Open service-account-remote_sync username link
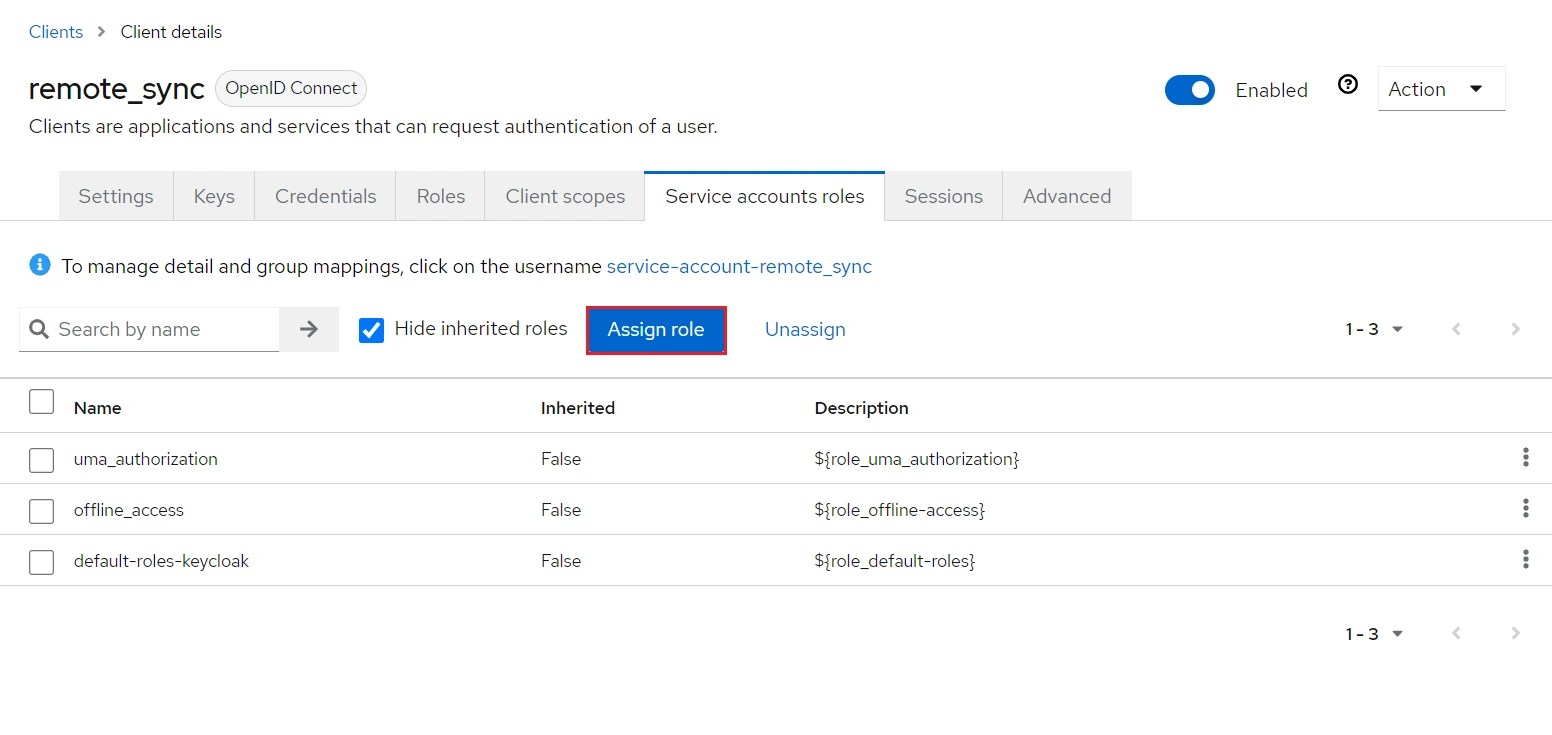This screenshot has height=735, width=1552. click(x=739, y=266)
